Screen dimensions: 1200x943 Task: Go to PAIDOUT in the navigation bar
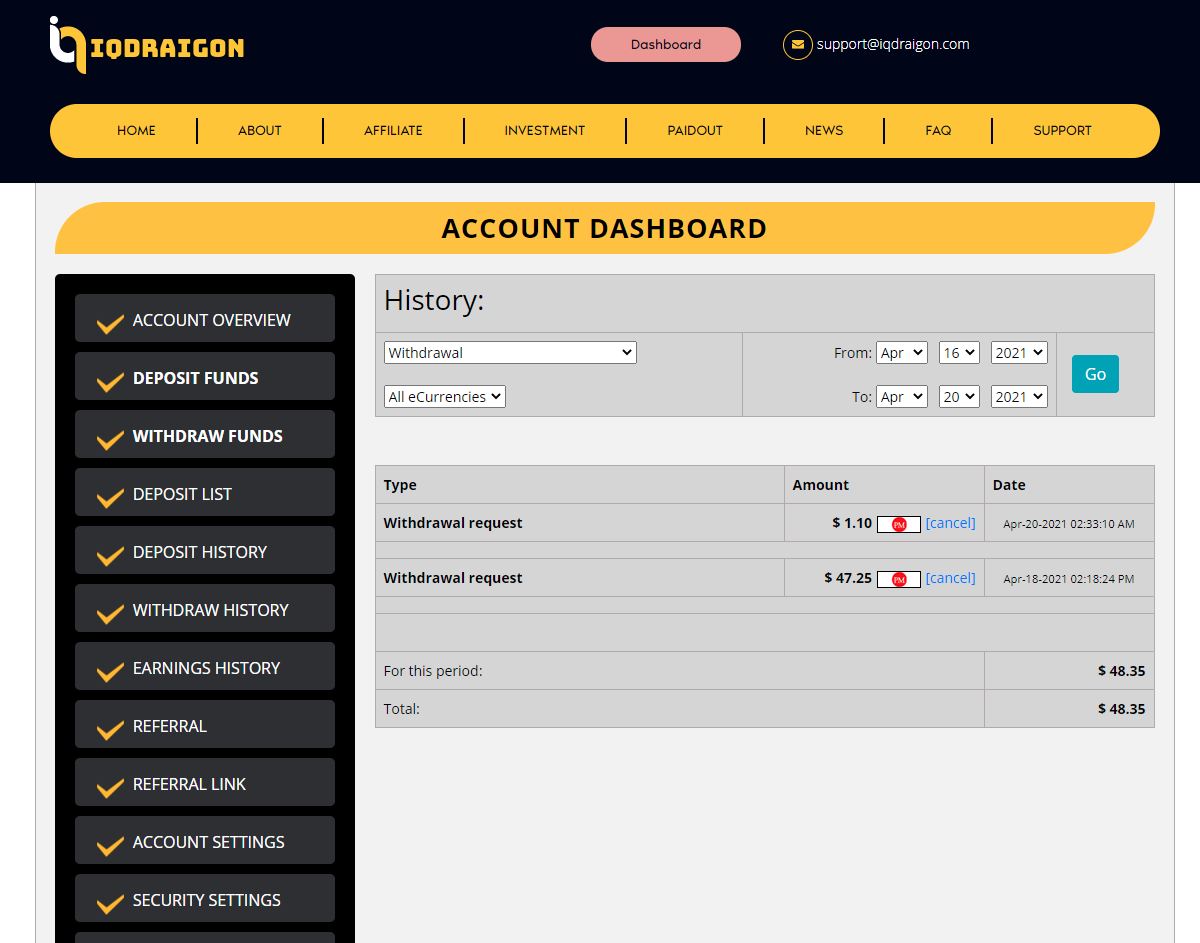coord(695,131)
